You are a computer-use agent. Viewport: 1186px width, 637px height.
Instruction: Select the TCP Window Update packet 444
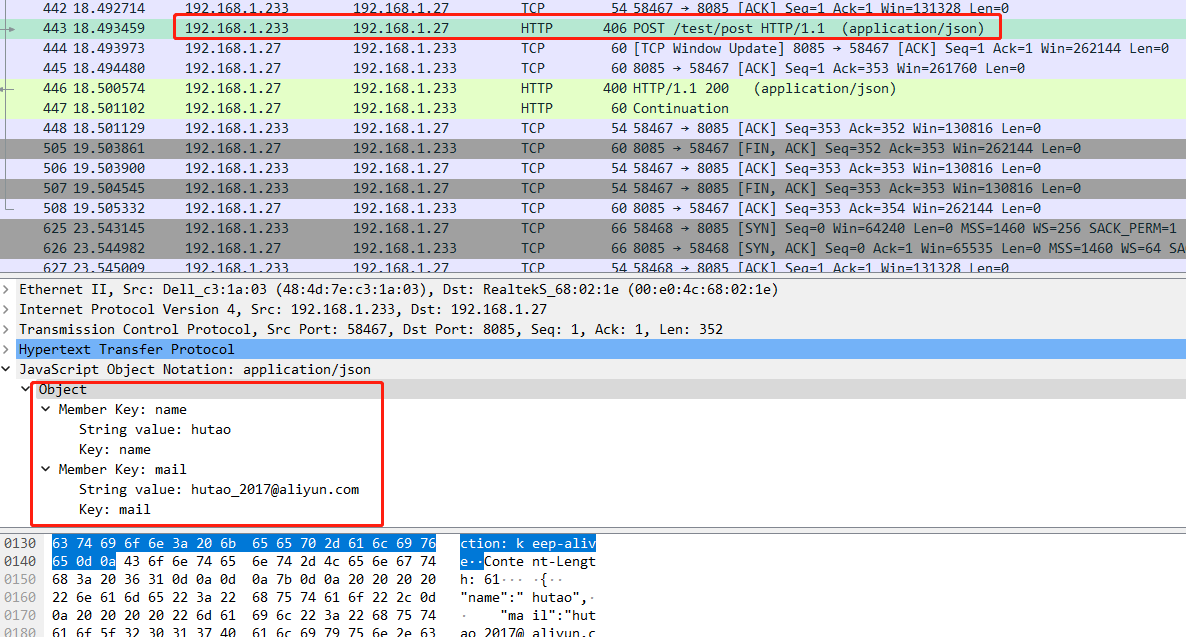pos(400,48)
